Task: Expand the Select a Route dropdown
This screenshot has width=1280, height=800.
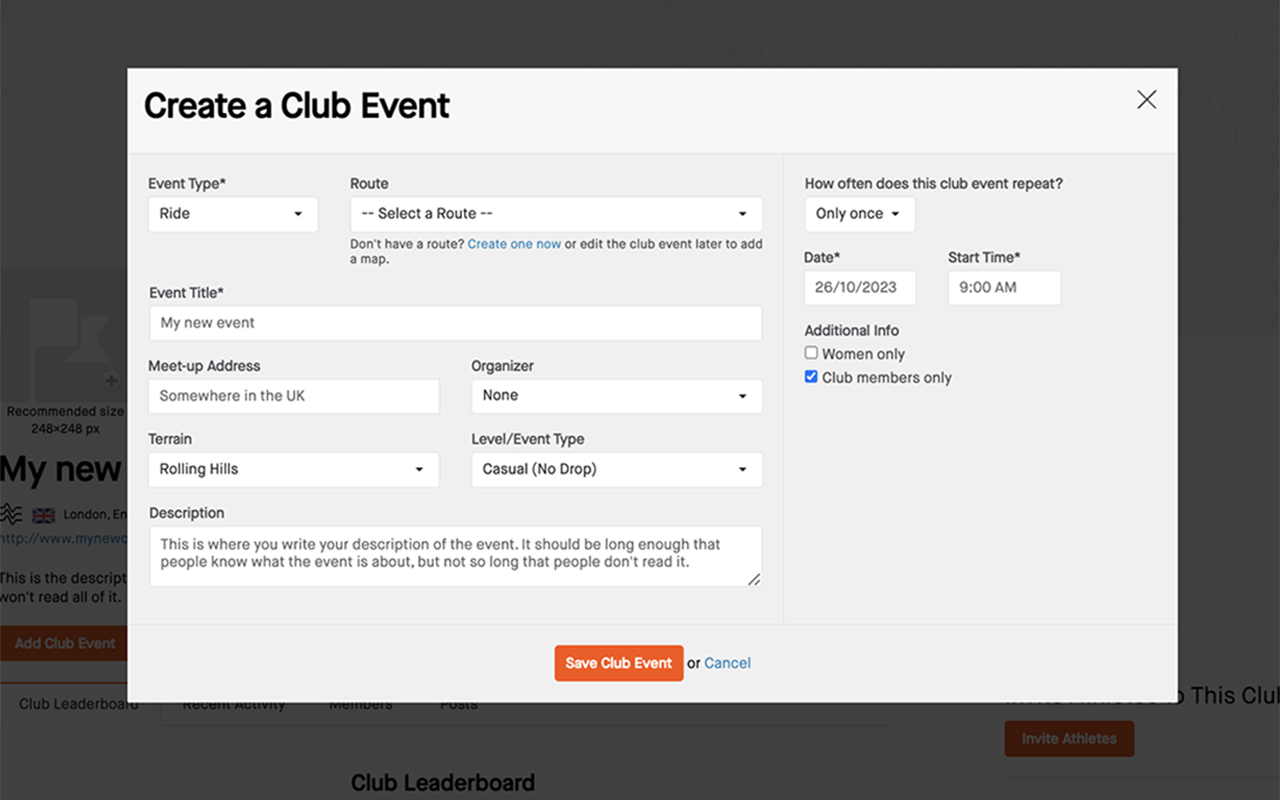Action: click(556, 214)
